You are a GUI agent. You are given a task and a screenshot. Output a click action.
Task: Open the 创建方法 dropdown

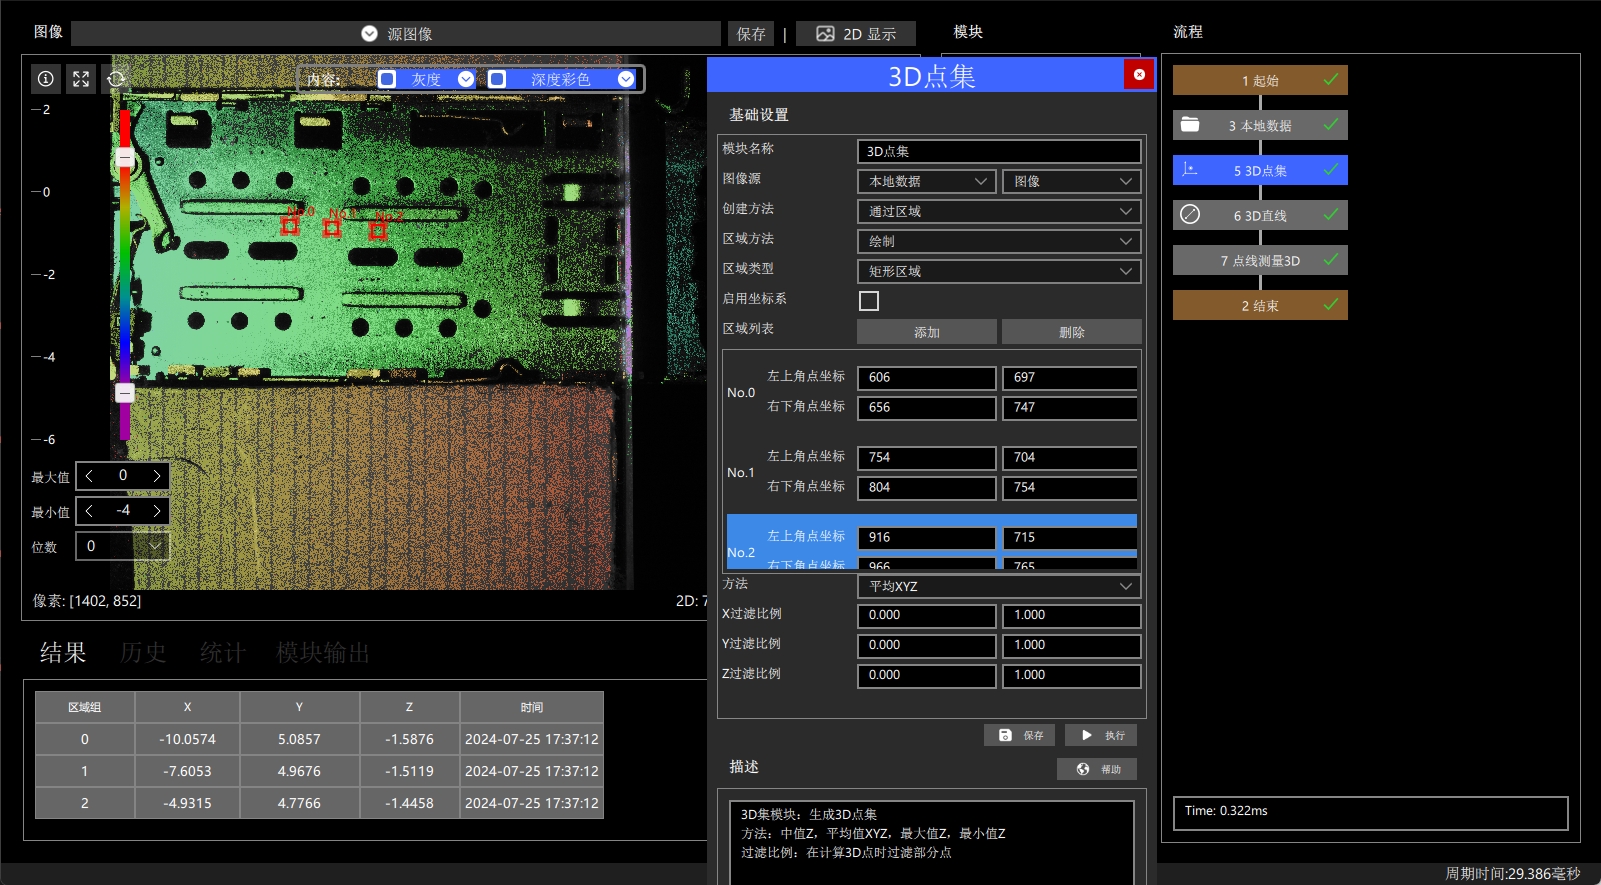999,212
